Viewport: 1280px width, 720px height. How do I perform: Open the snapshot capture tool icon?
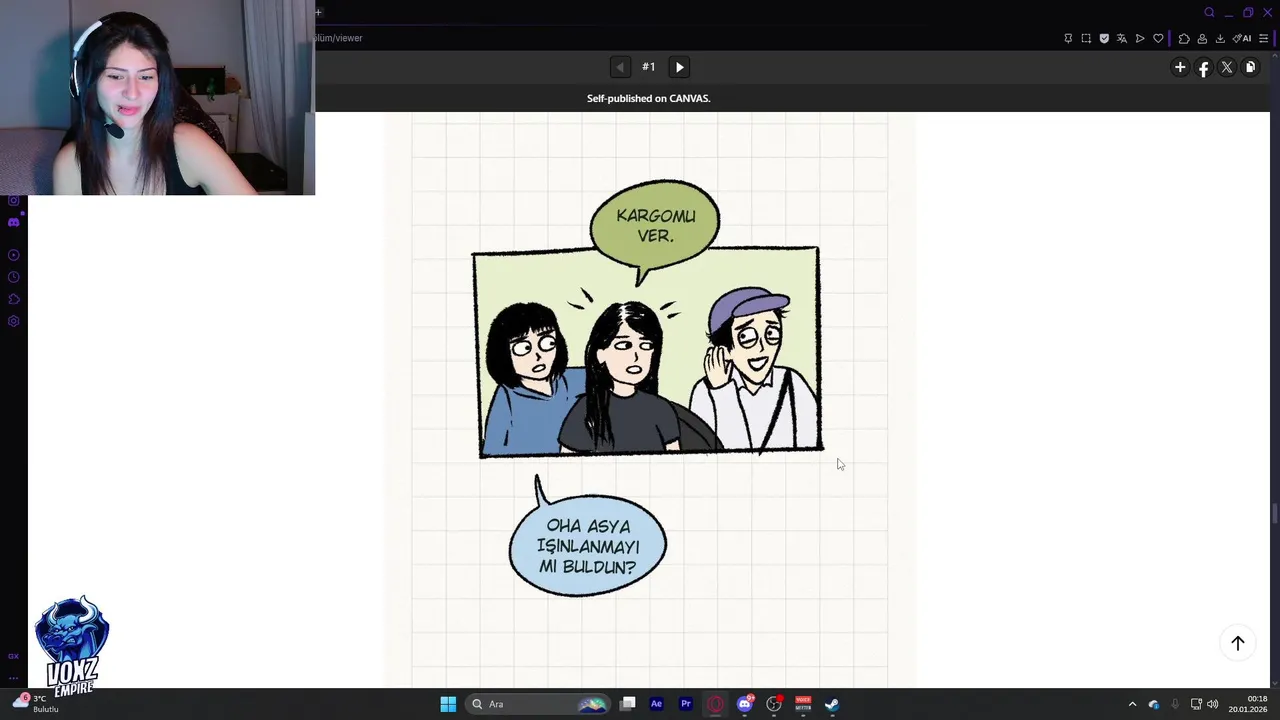pyautogui.click(x=1086, y=38)
